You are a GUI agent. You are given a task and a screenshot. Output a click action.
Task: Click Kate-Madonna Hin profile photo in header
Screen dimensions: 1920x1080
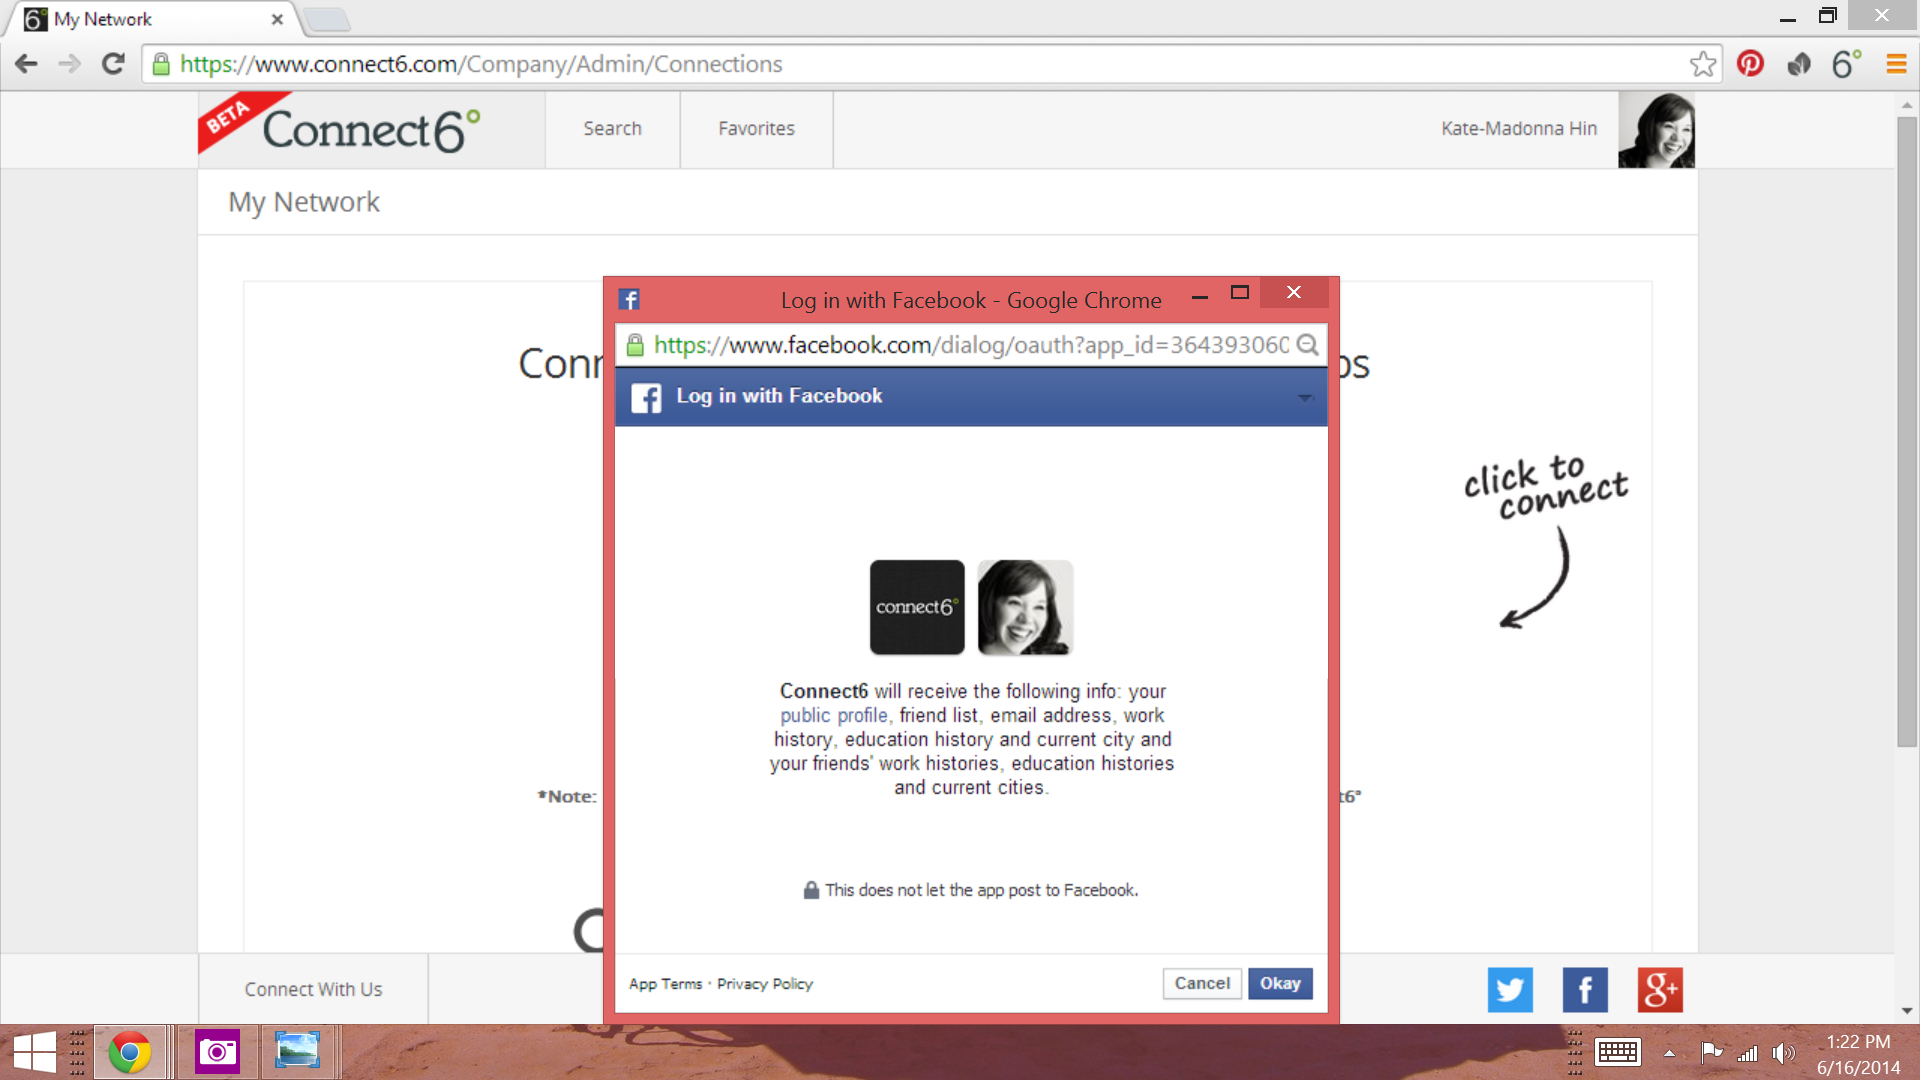pyautogui.click(x=1656, y=130)
